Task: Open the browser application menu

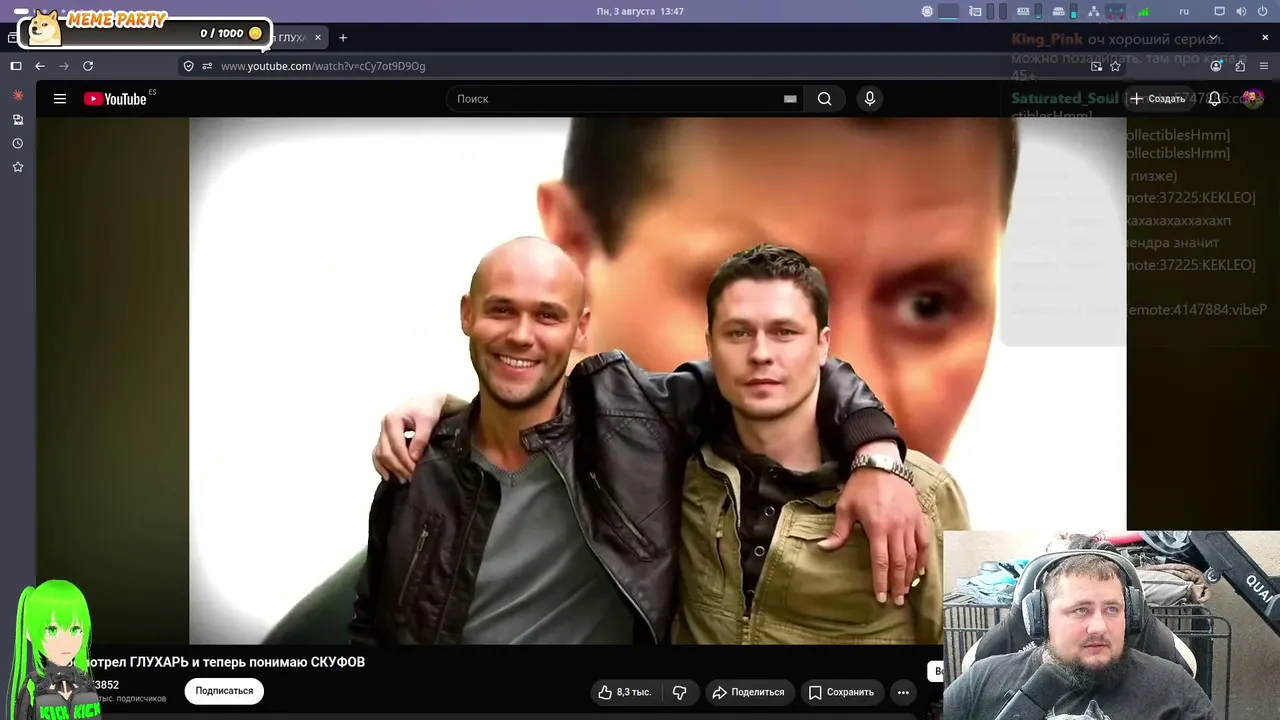Action: point(1264,66)
